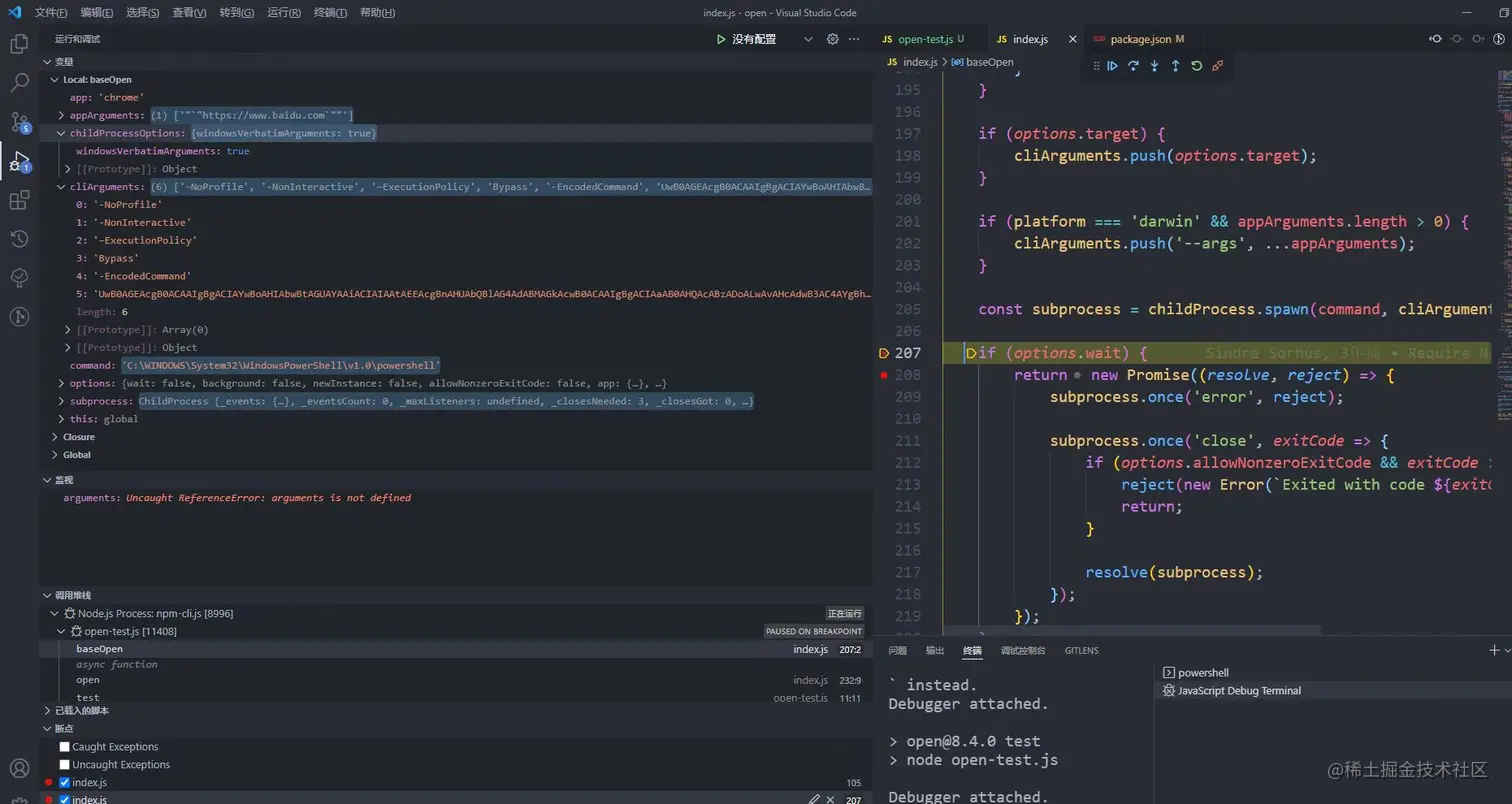The image size is (1512, 804).
Task: Expand the options variable in Variables panel
Action: [61, 383]
